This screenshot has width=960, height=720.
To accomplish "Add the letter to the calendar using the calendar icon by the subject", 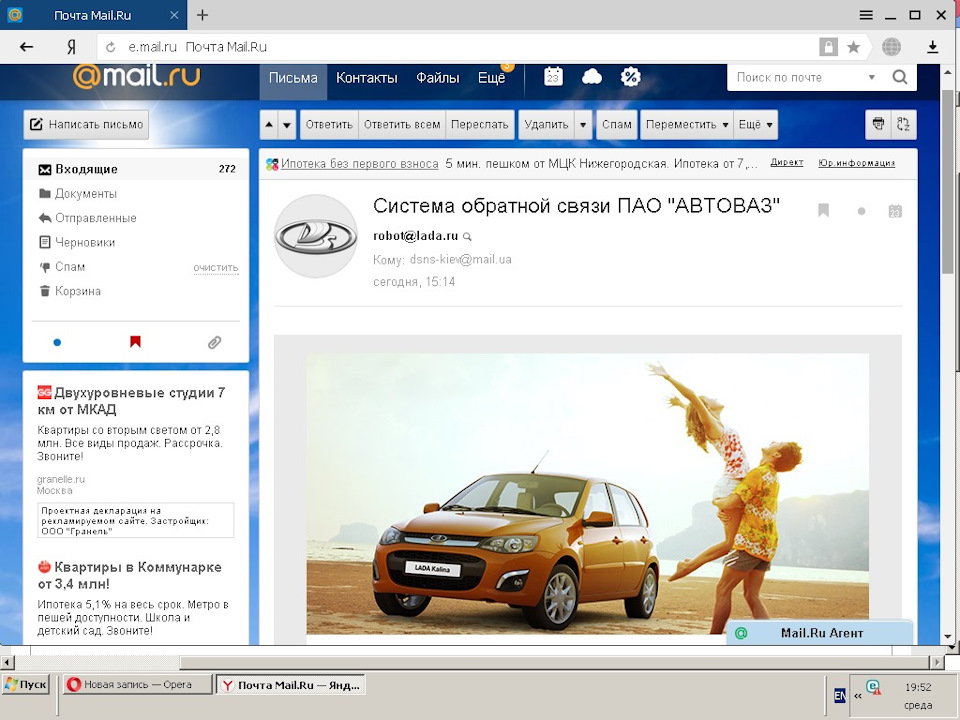I will click(895, 211).
